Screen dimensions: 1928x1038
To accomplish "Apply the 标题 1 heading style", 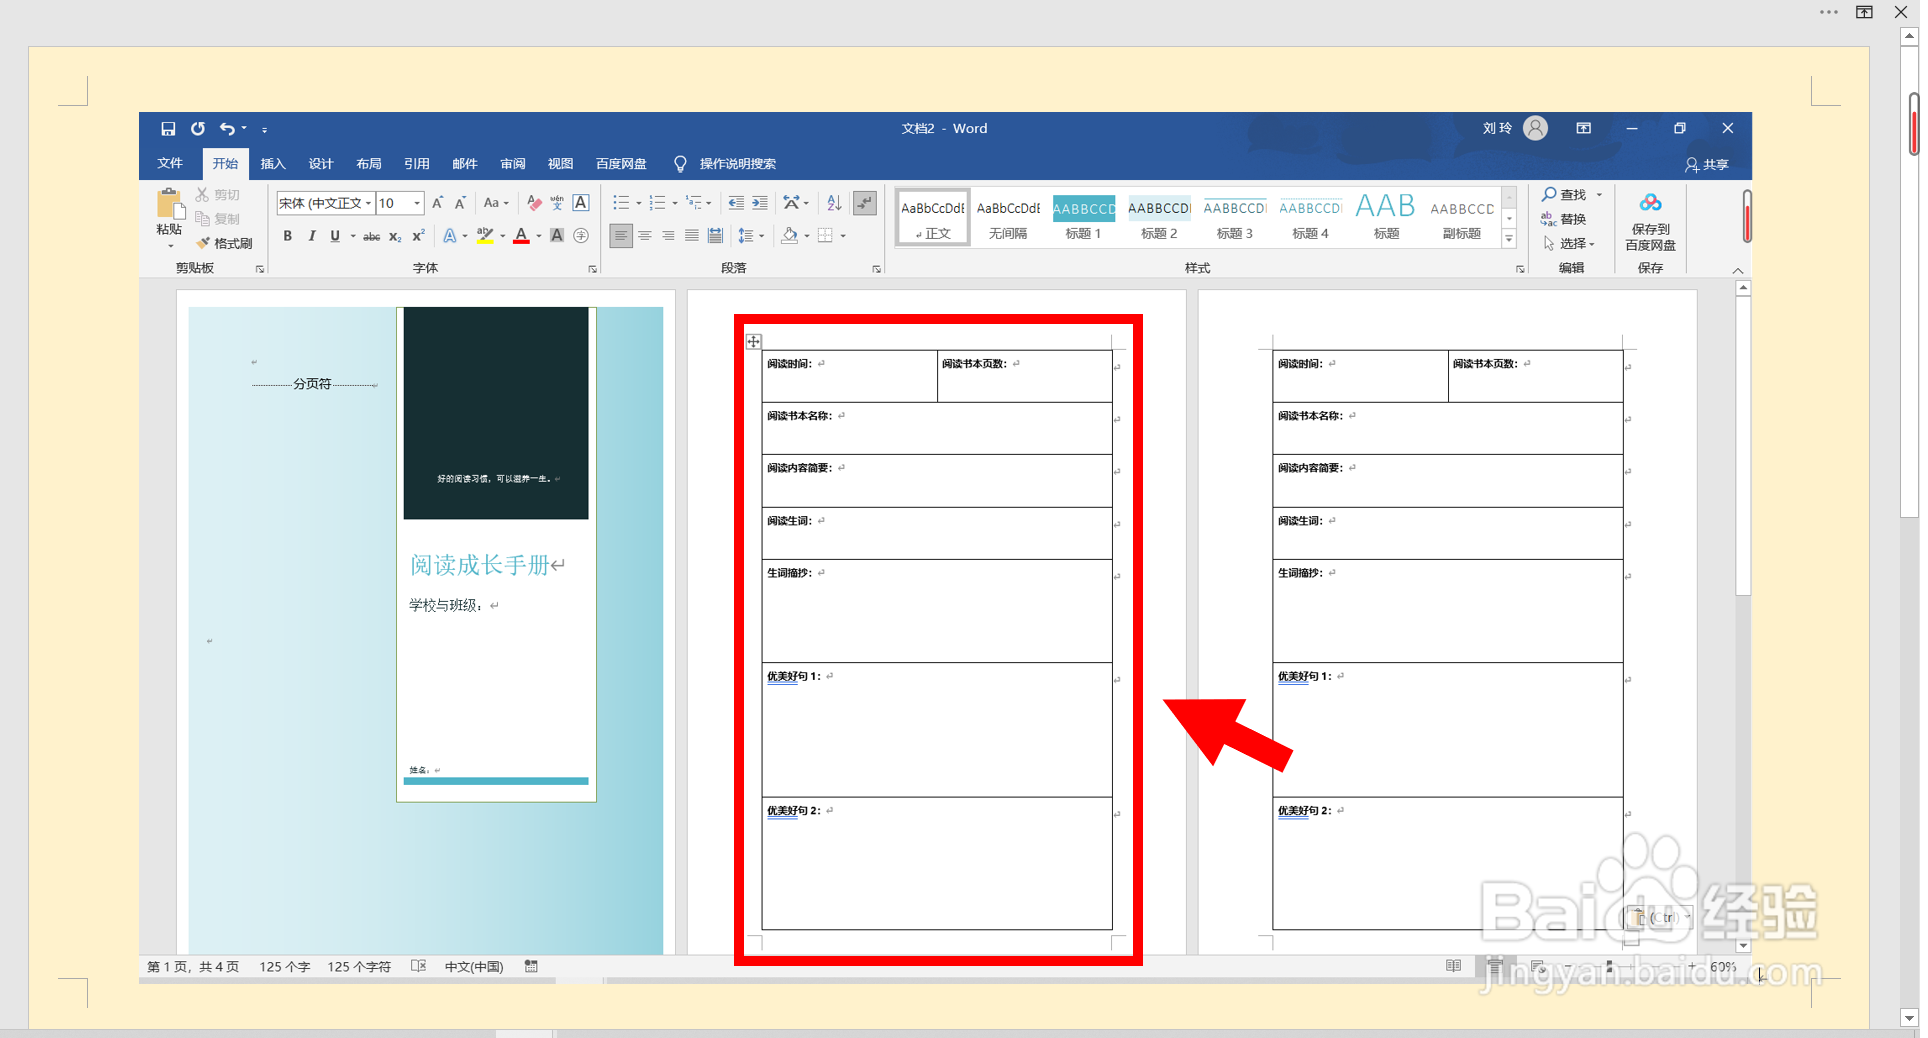I will [1083, 218].
